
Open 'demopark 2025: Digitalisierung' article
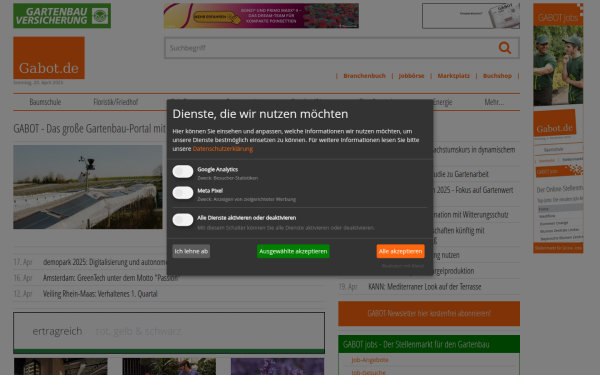pos(105,262)
